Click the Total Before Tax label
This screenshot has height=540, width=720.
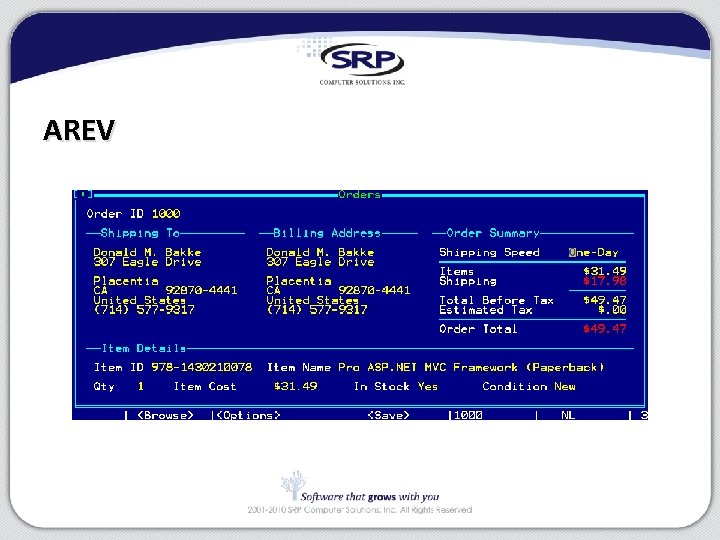(x=496, y=300)
